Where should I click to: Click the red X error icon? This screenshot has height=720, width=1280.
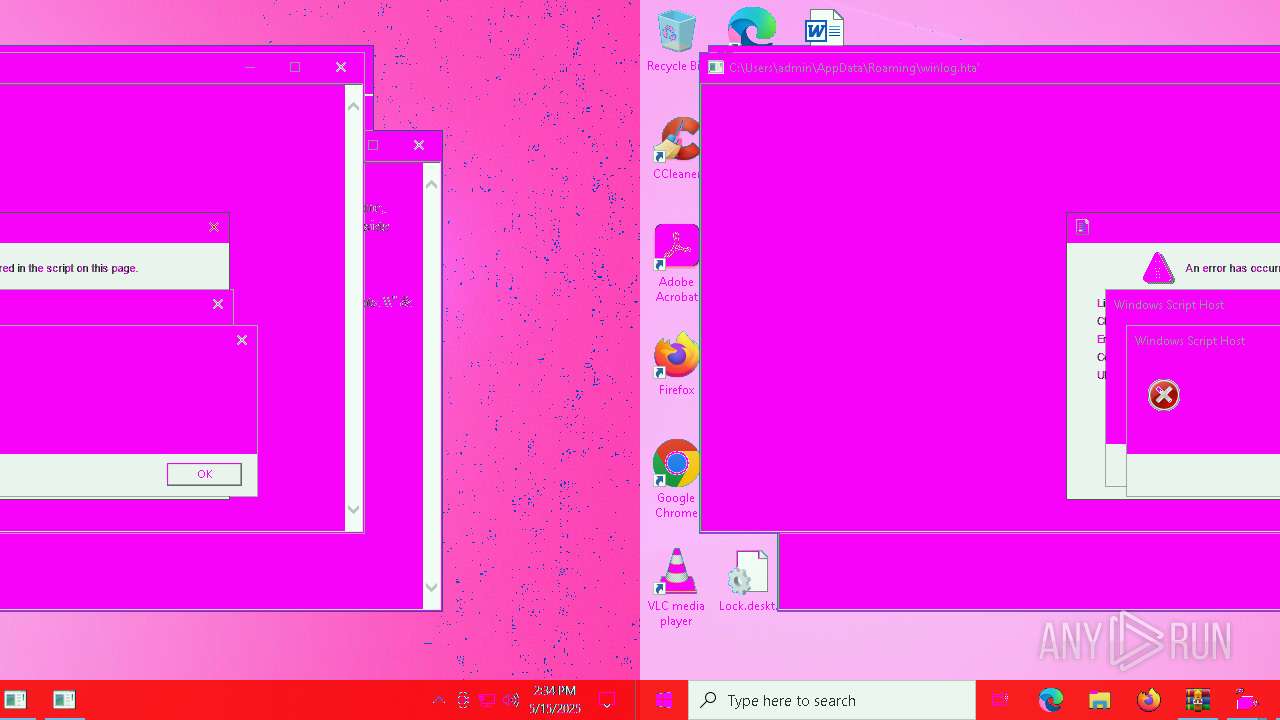point(1164,395)
